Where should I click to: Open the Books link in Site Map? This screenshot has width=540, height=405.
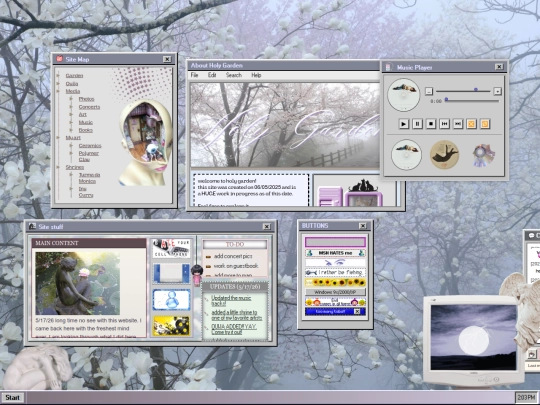click(85, 130)
